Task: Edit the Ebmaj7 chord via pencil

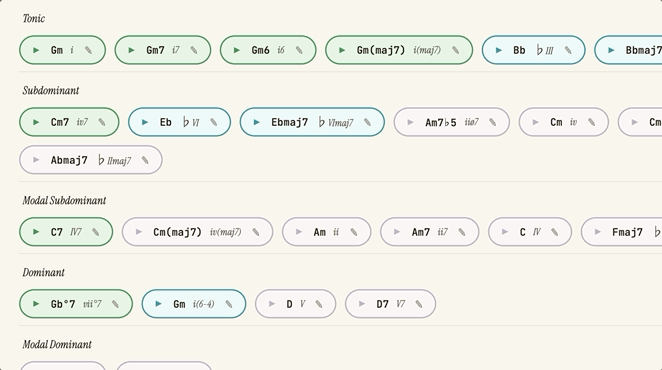Action: [x=367, y=122]
